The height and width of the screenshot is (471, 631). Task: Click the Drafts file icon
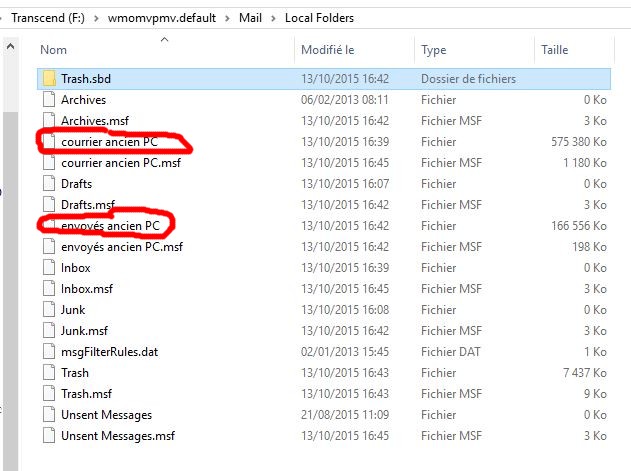[49, 184]
